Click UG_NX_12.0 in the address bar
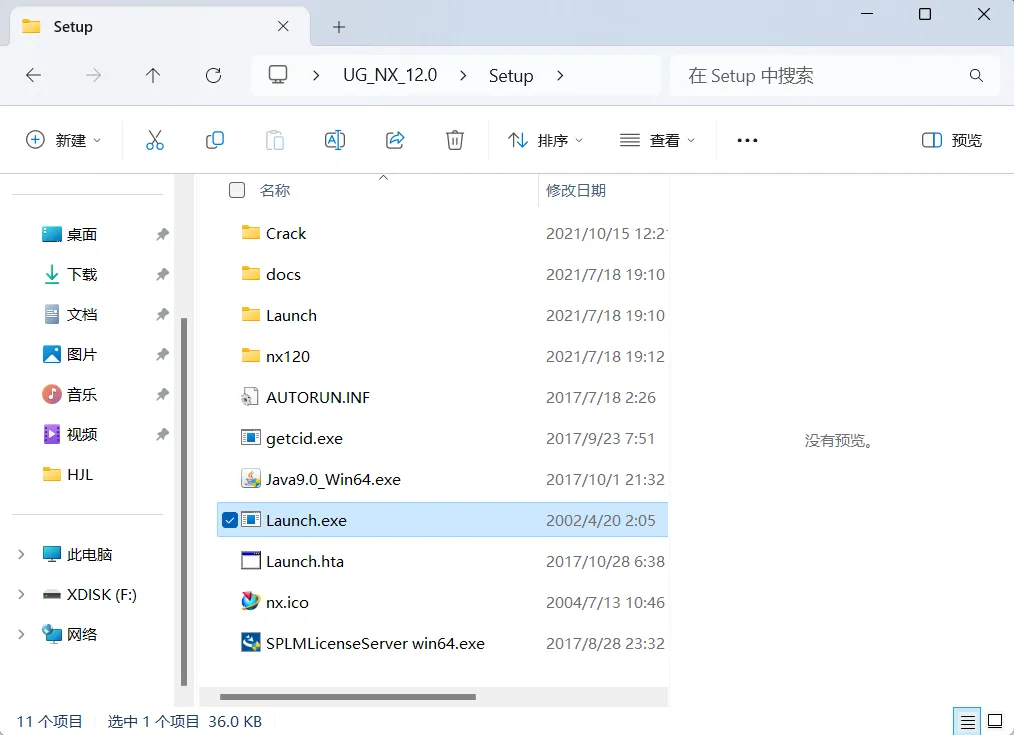1014x735 pixels. point(390,75)
